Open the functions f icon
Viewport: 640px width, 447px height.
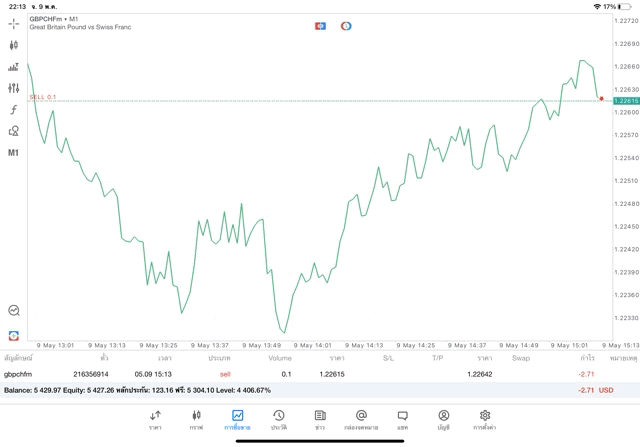tap(13, 109)
